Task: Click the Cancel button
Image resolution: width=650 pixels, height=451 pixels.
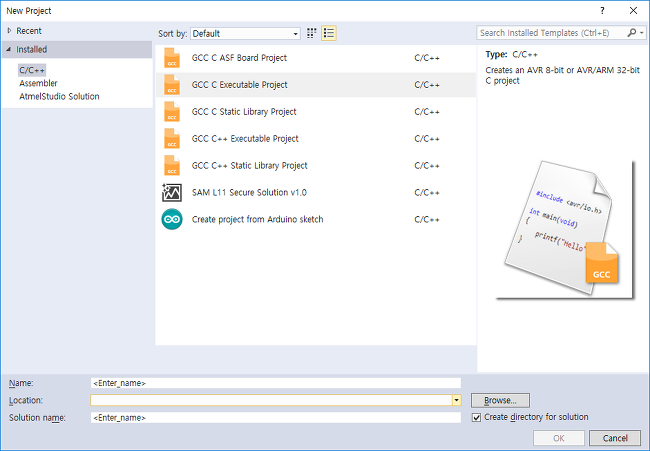Action: pos(615,438)
